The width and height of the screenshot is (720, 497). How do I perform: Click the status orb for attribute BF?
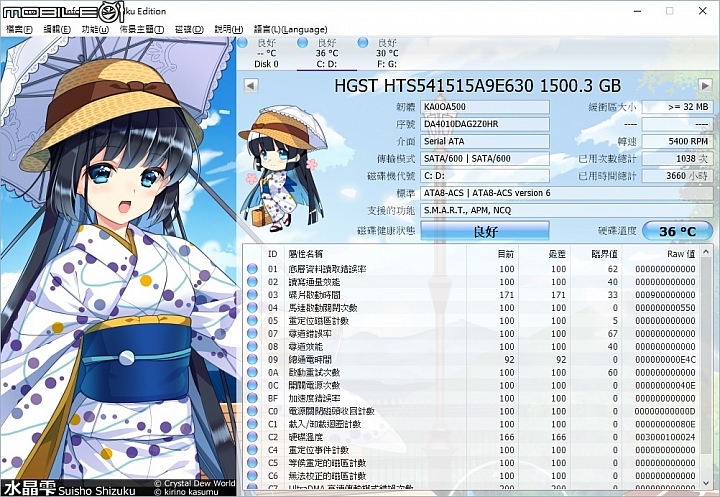pos(252,398)
